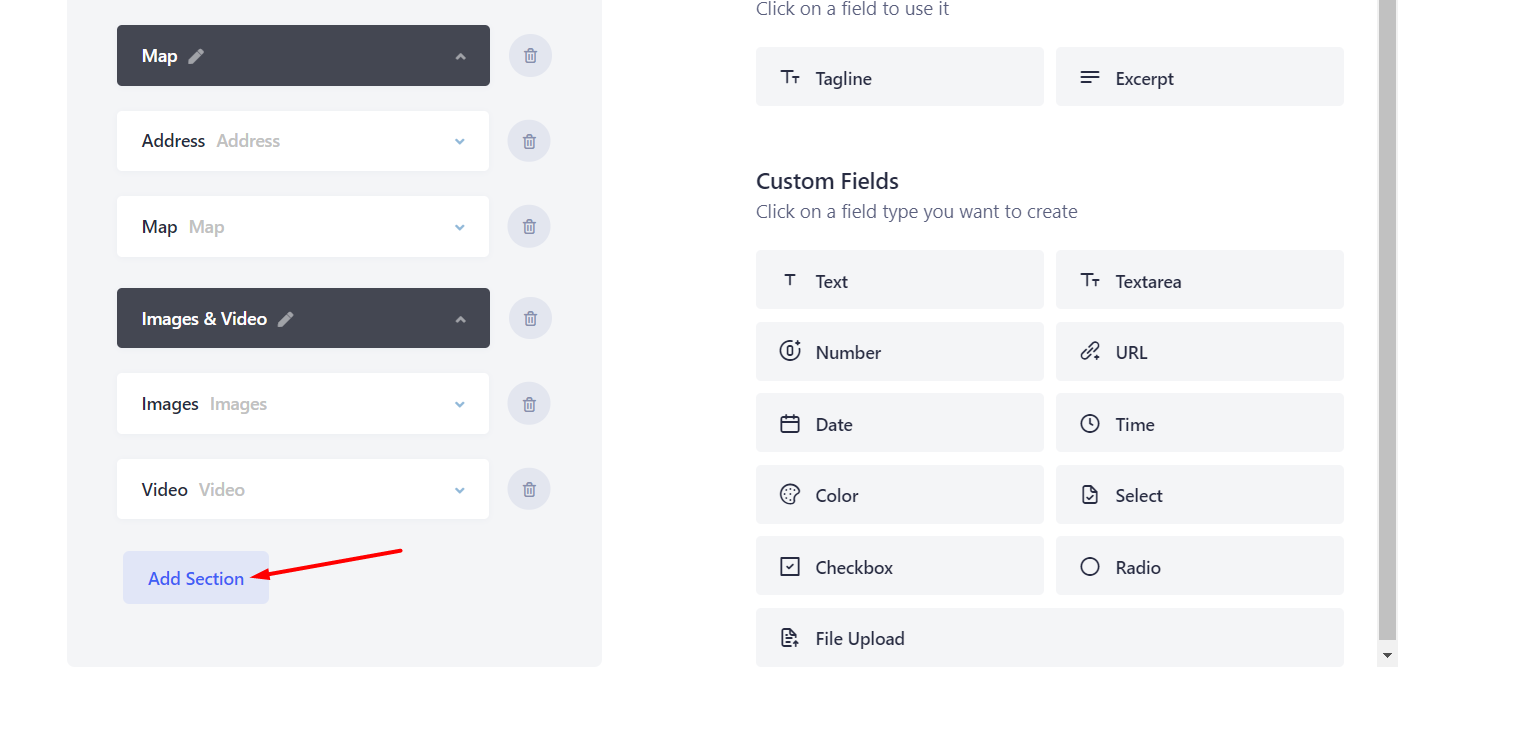Add the Tagline preset field
Viewport: 1516px width, 751px height.
pos(898,77)
